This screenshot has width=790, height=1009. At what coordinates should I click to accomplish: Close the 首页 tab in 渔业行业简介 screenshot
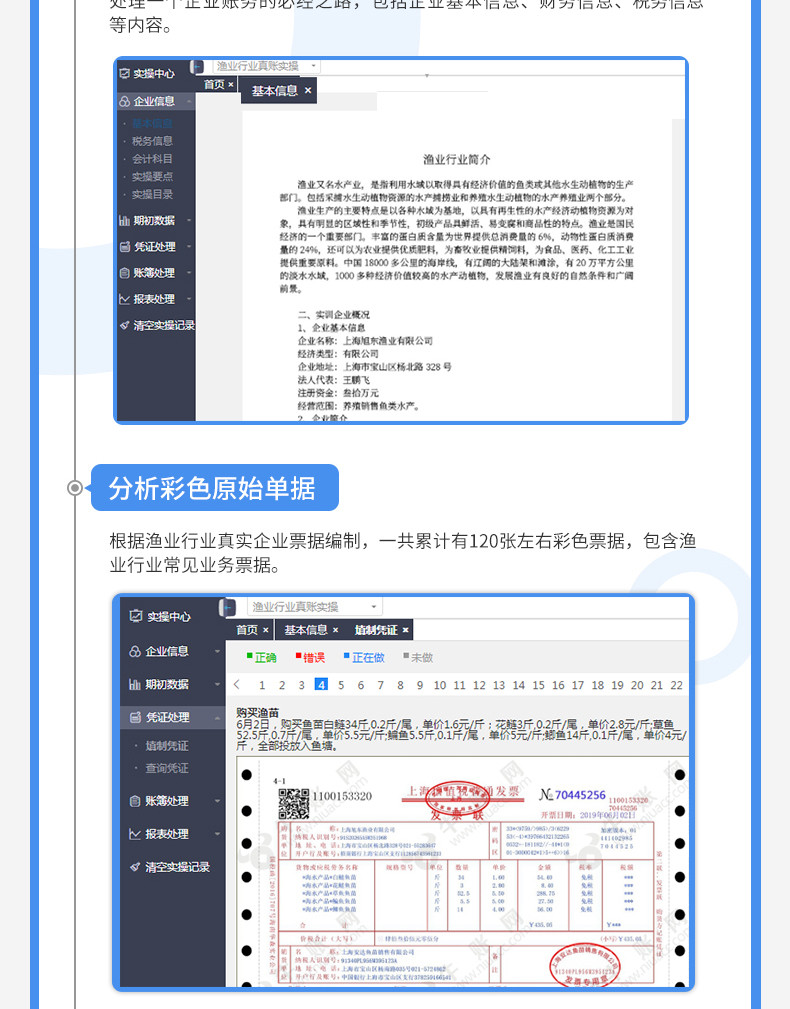(x=231, y=84)
